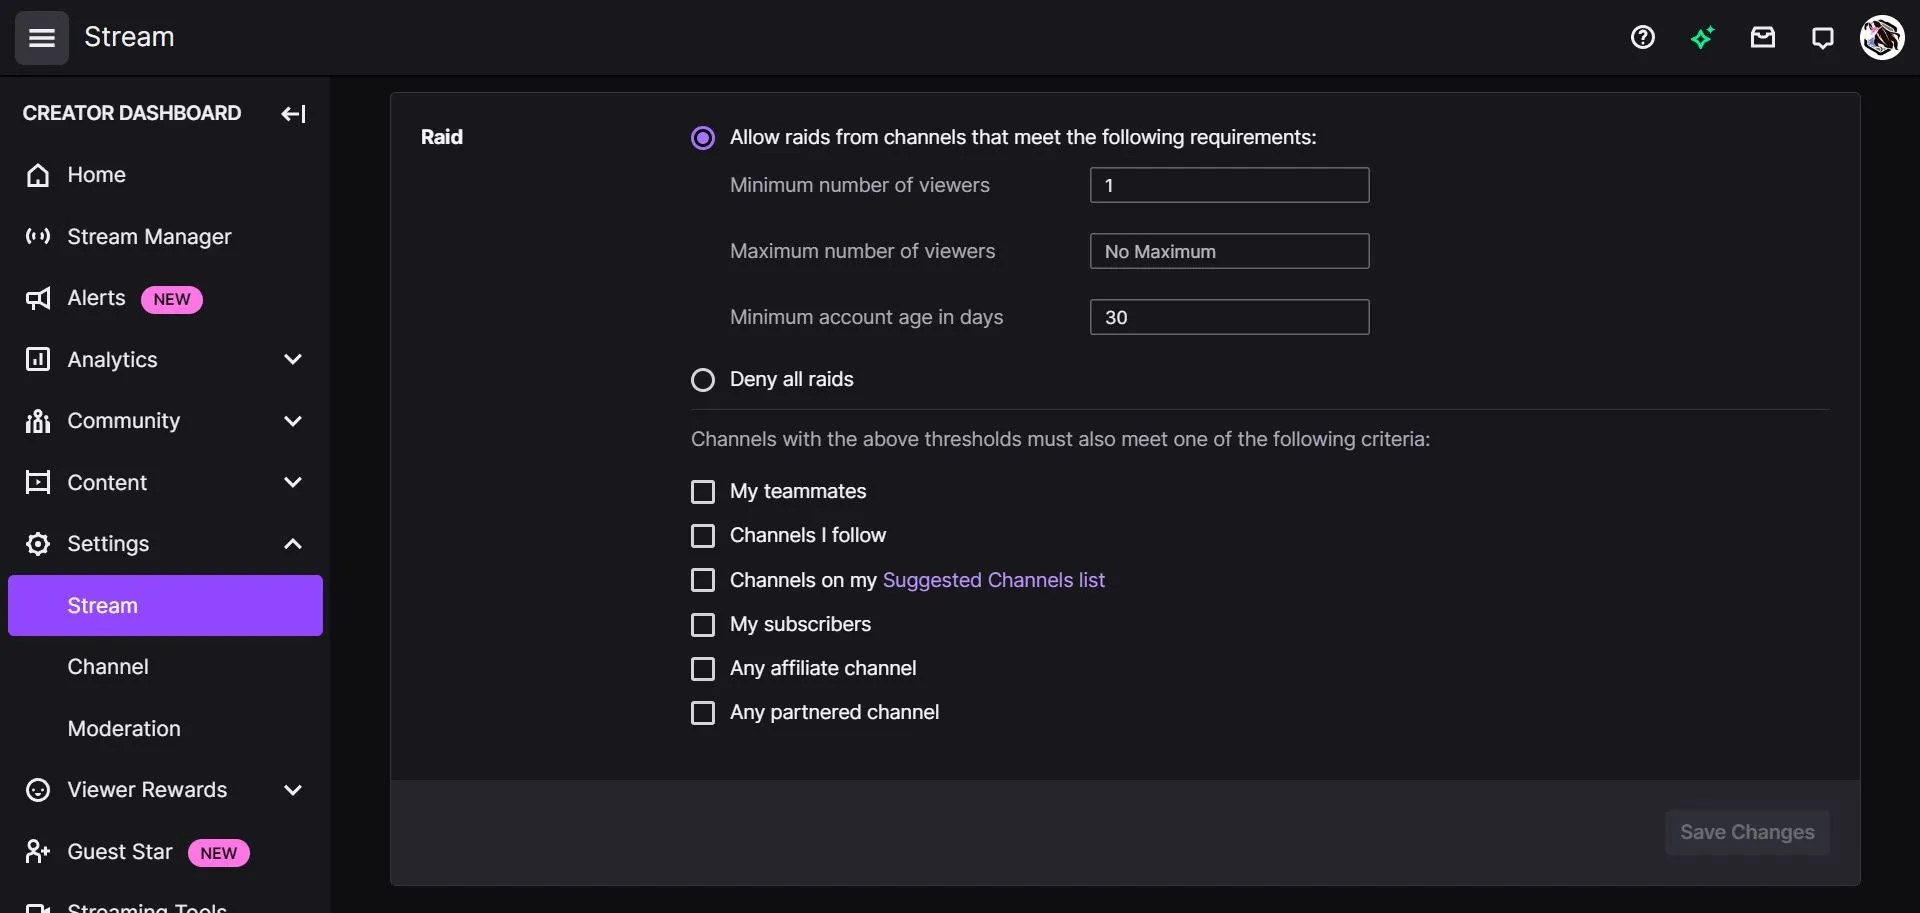Screen dimensions: 1920x913
Task: Expand the Analytics section
Action: tap(292, 359)
